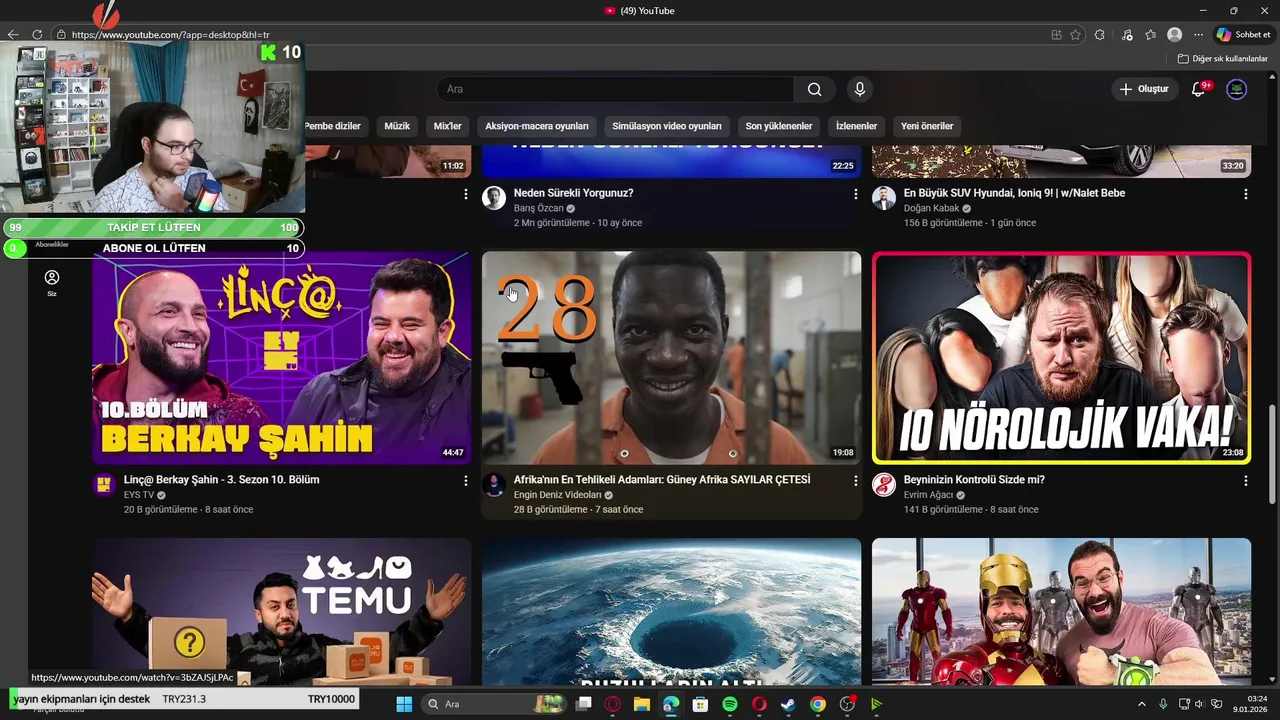Open Steam from the taskbar
Screen dimensions: 1280x720
click(x=788, y=704)
